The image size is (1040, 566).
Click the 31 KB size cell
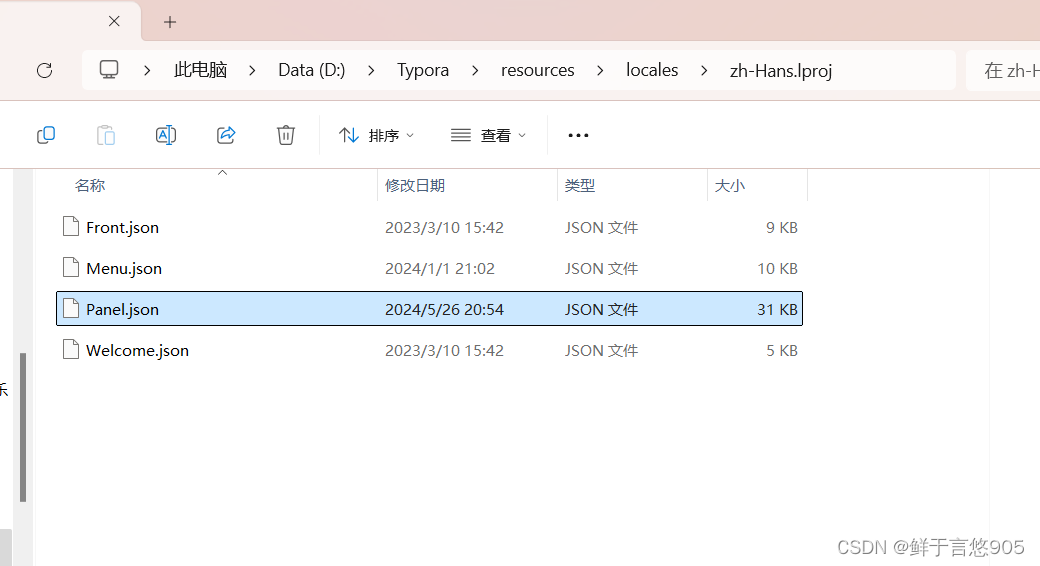[777, 309]
